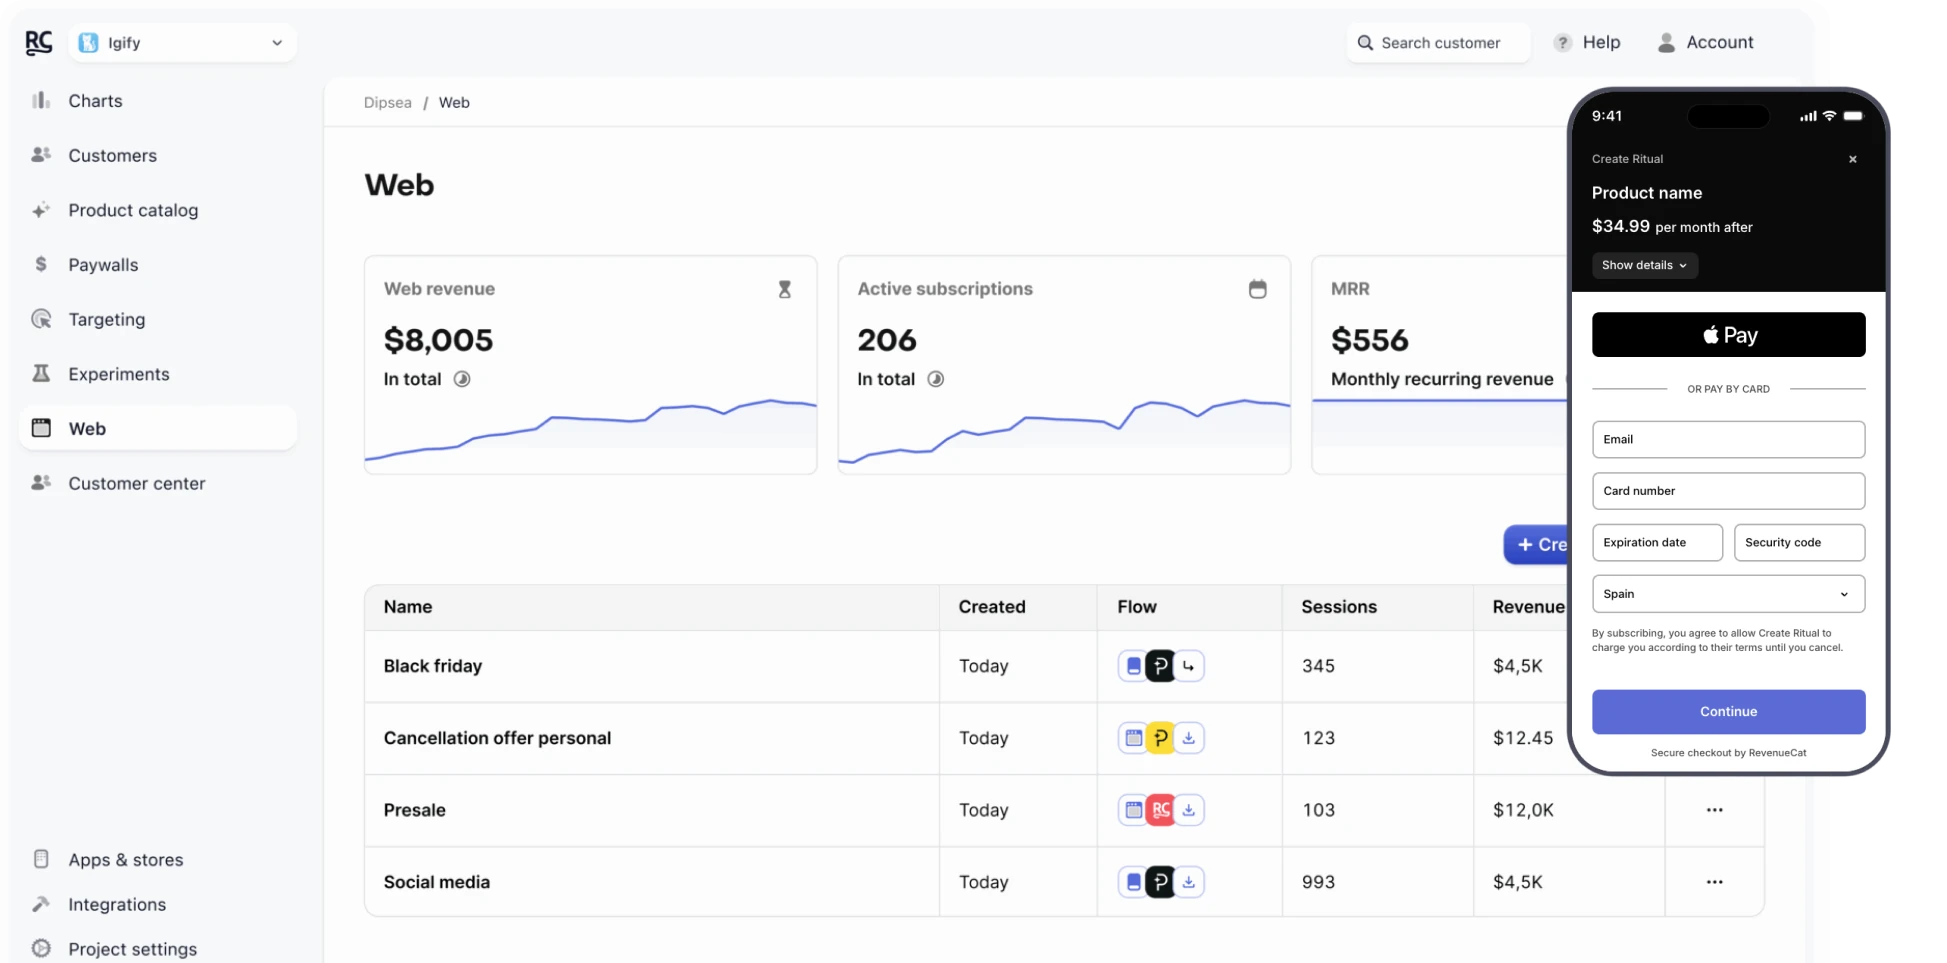Click yellow paywall icon in Cancellation offer flow

click(x=1161, y=738)
